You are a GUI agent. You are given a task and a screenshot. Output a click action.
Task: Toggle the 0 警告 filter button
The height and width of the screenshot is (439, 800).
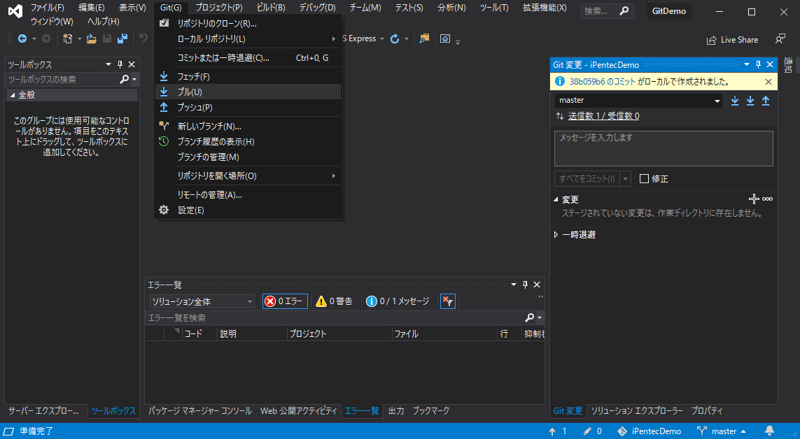point(334,301)
